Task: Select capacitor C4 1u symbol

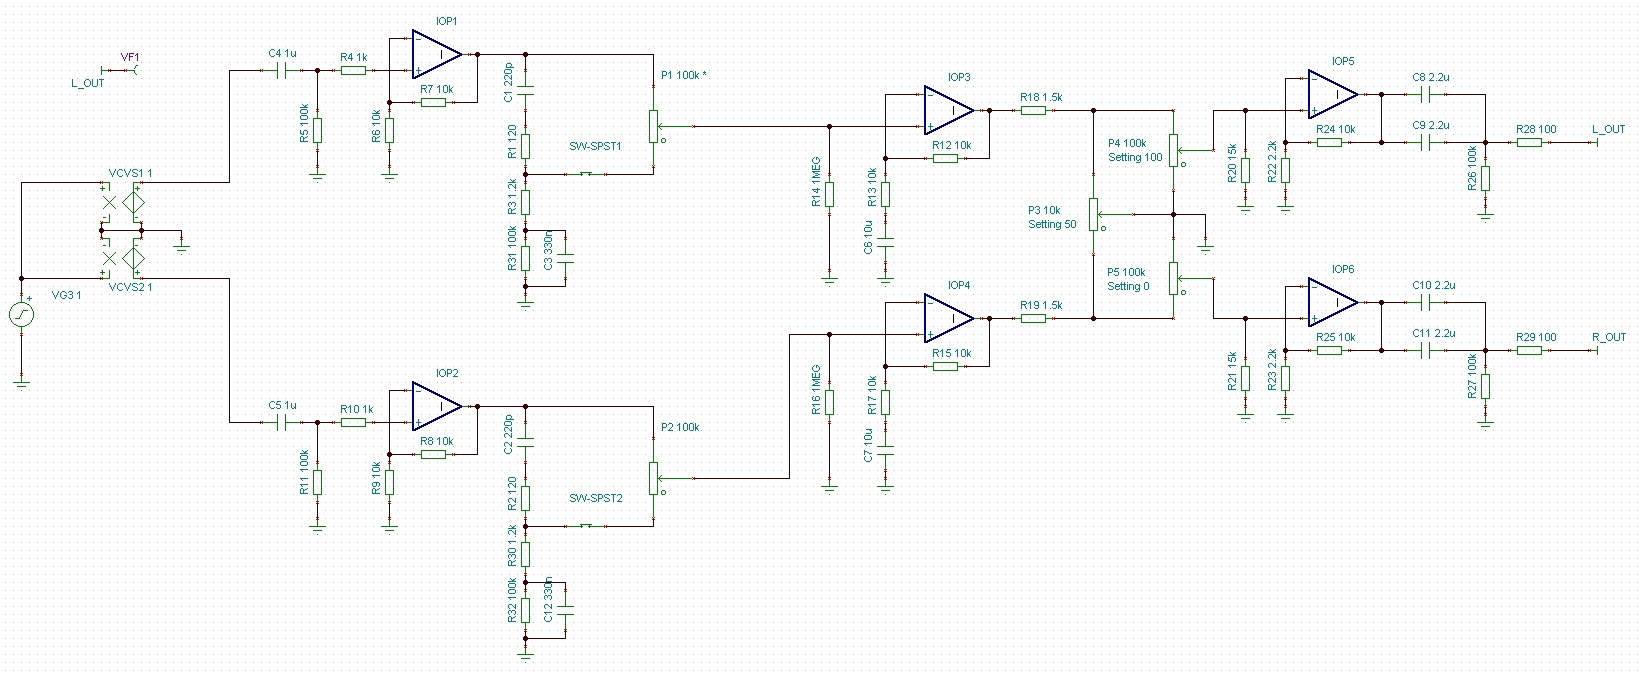Action: point(283,70)
